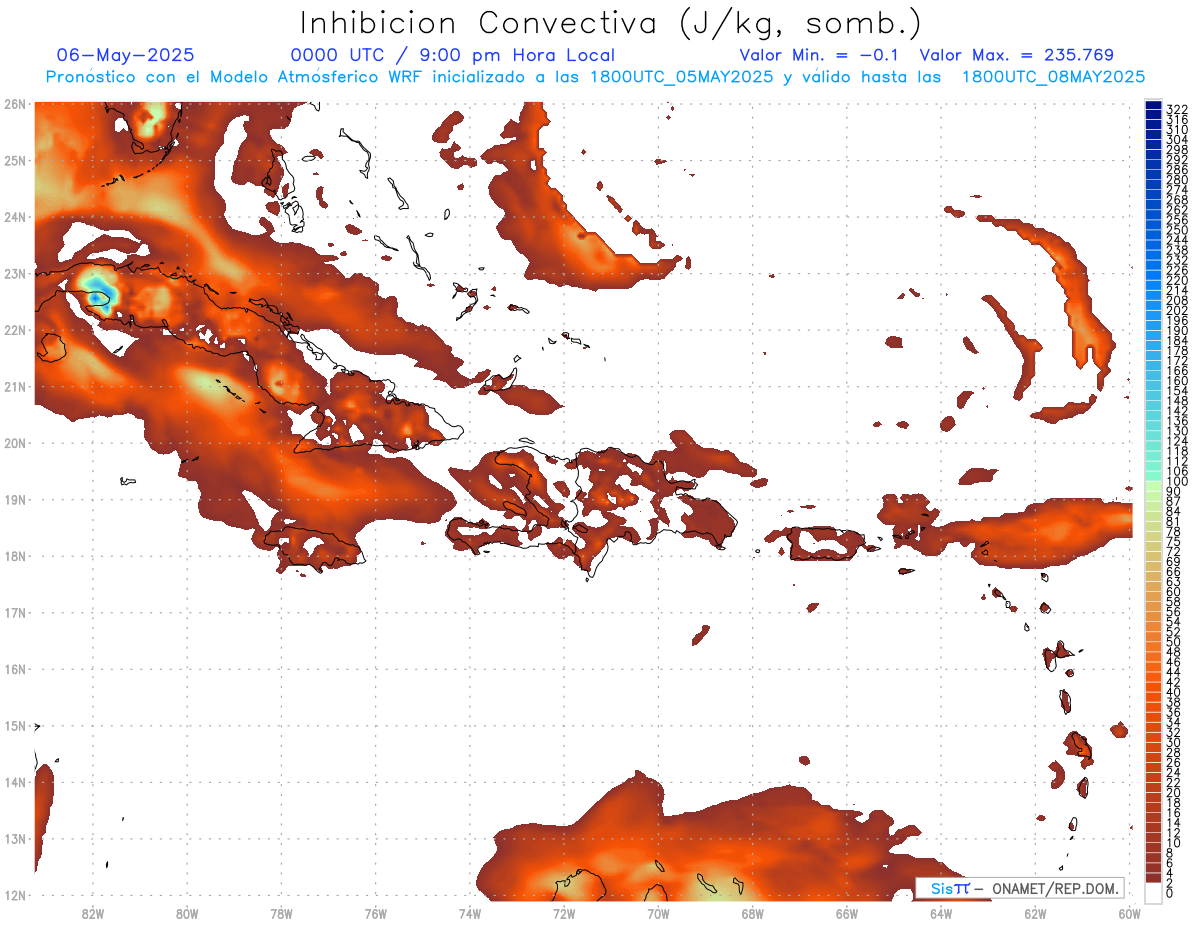Screen dimensions: 1200x927
Task: Click the 80W longitude label
Action: coord(187,913)
